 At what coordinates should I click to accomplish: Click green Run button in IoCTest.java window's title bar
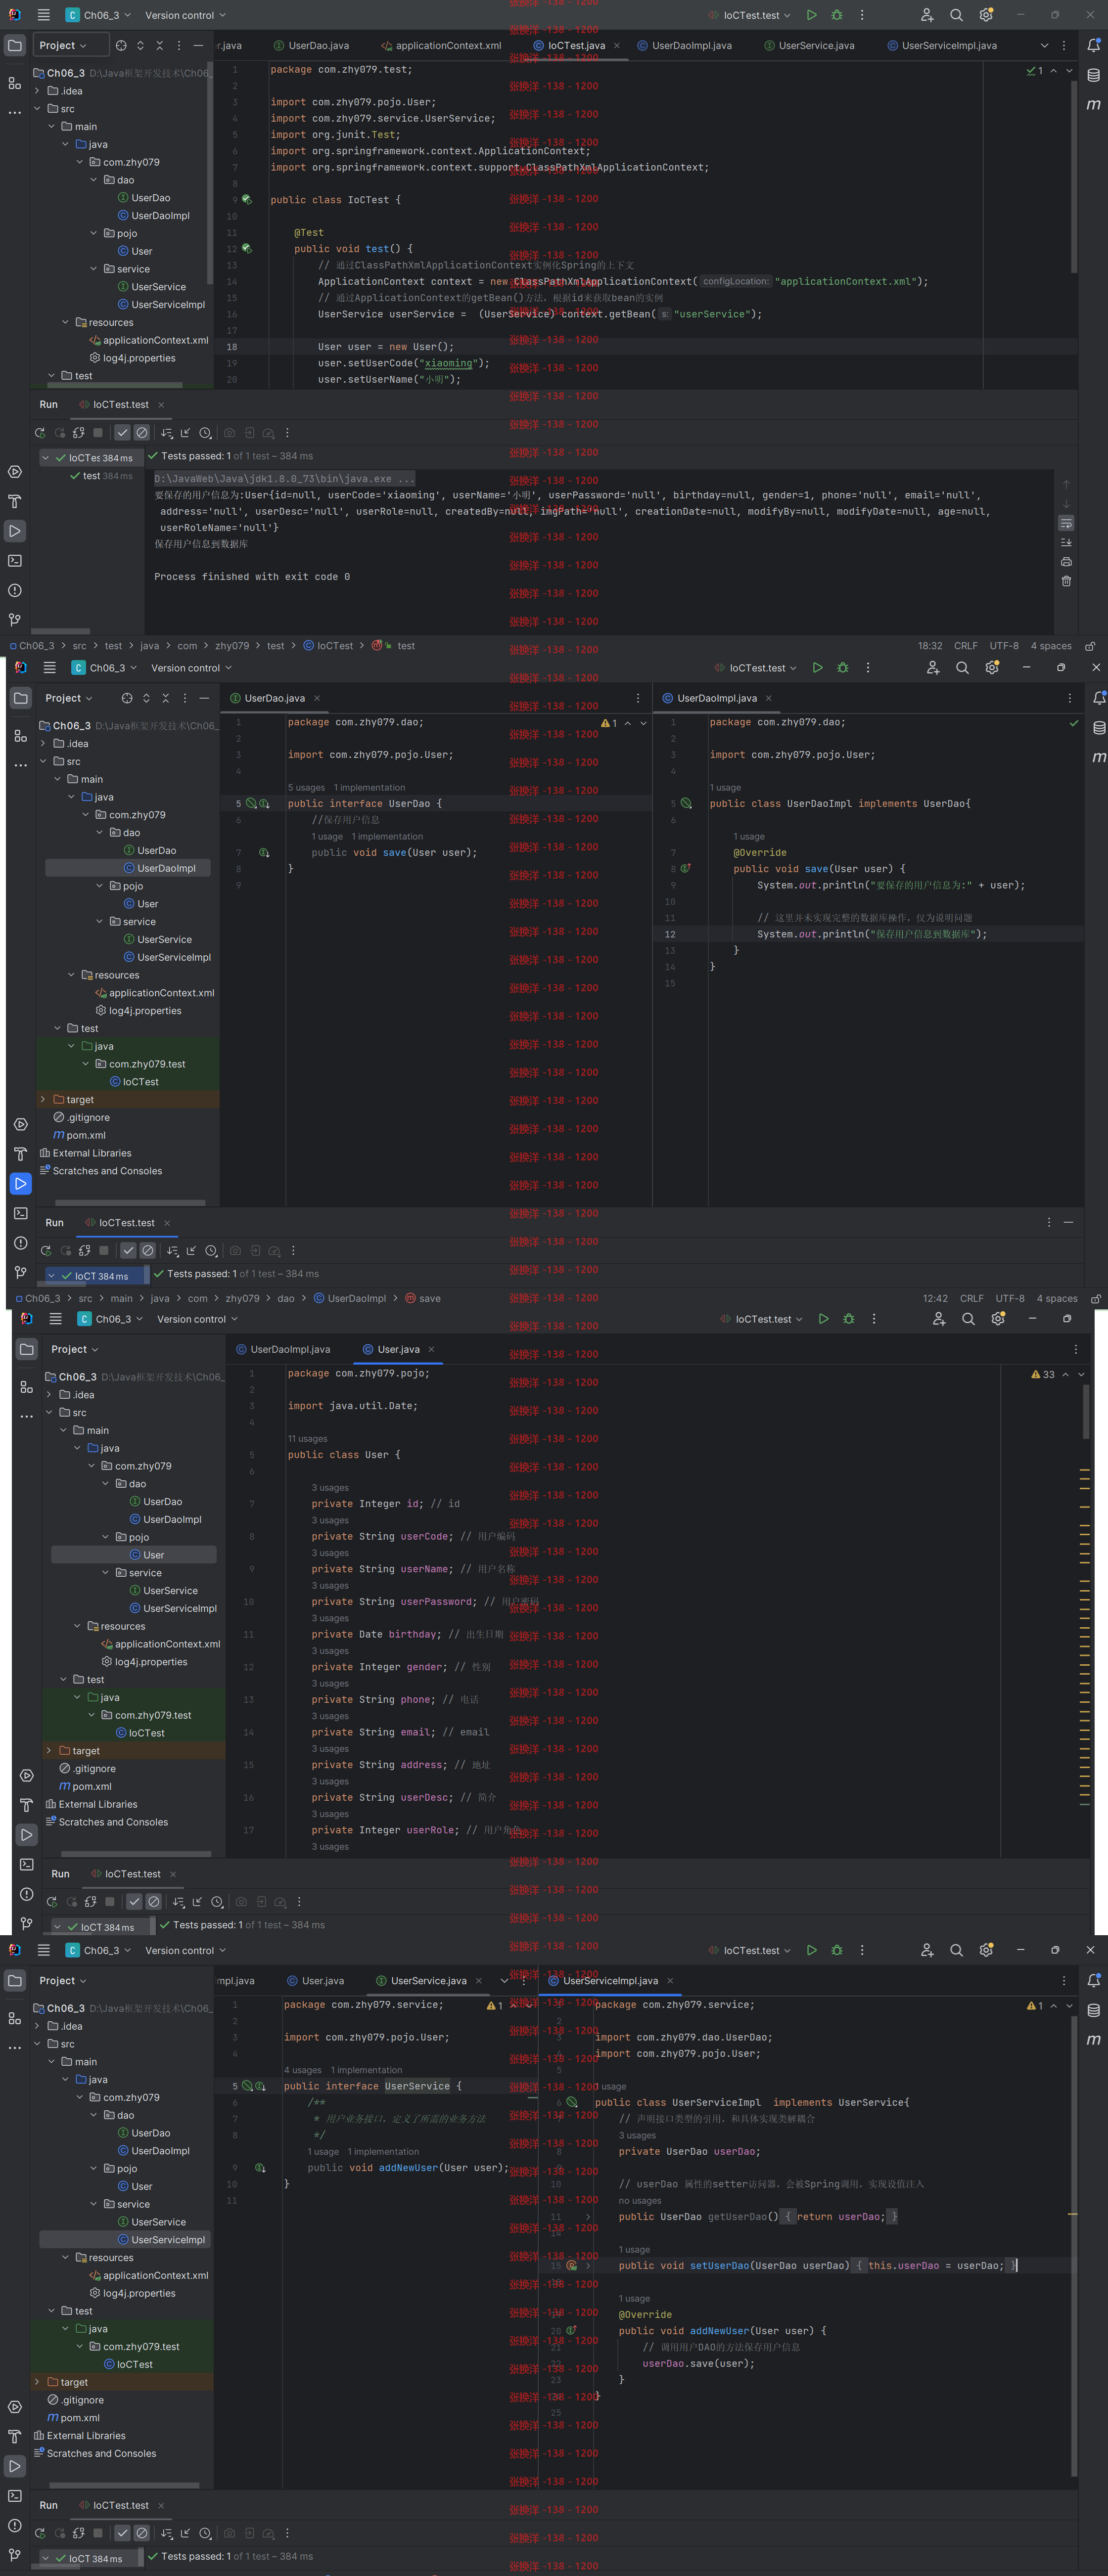point(811,15)
